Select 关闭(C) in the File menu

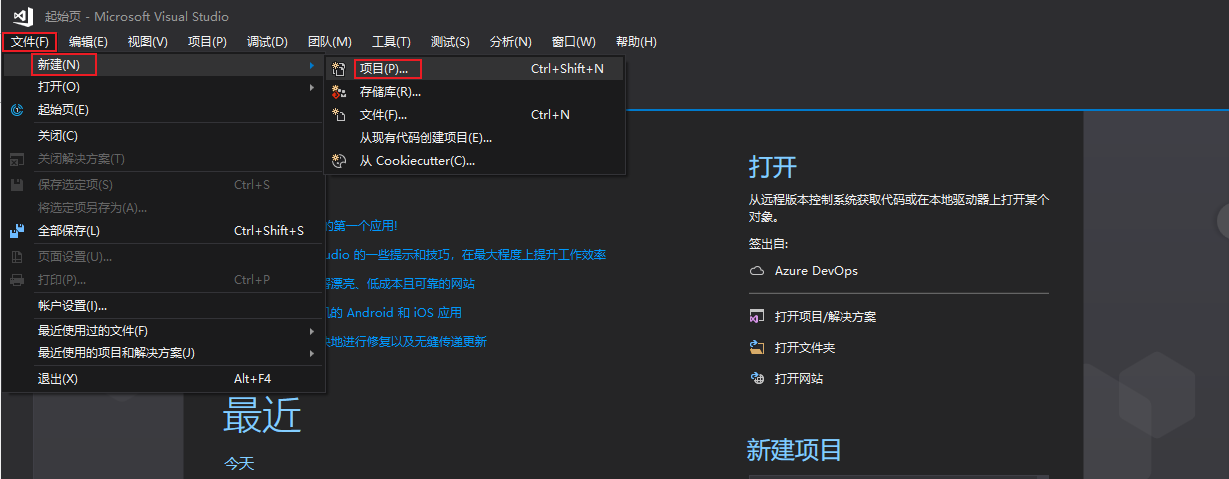point(164,136)
